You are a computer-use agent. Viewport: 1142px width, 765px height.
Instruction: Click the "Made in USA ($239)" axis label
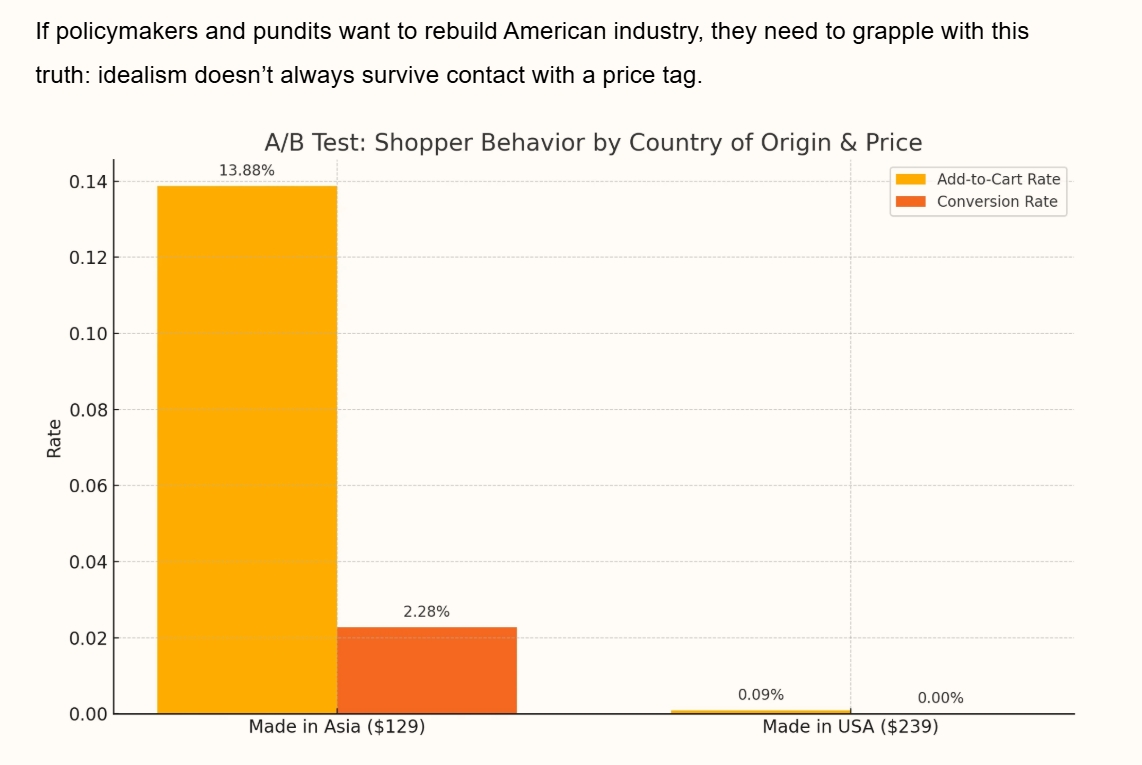[x=850, y=728]
